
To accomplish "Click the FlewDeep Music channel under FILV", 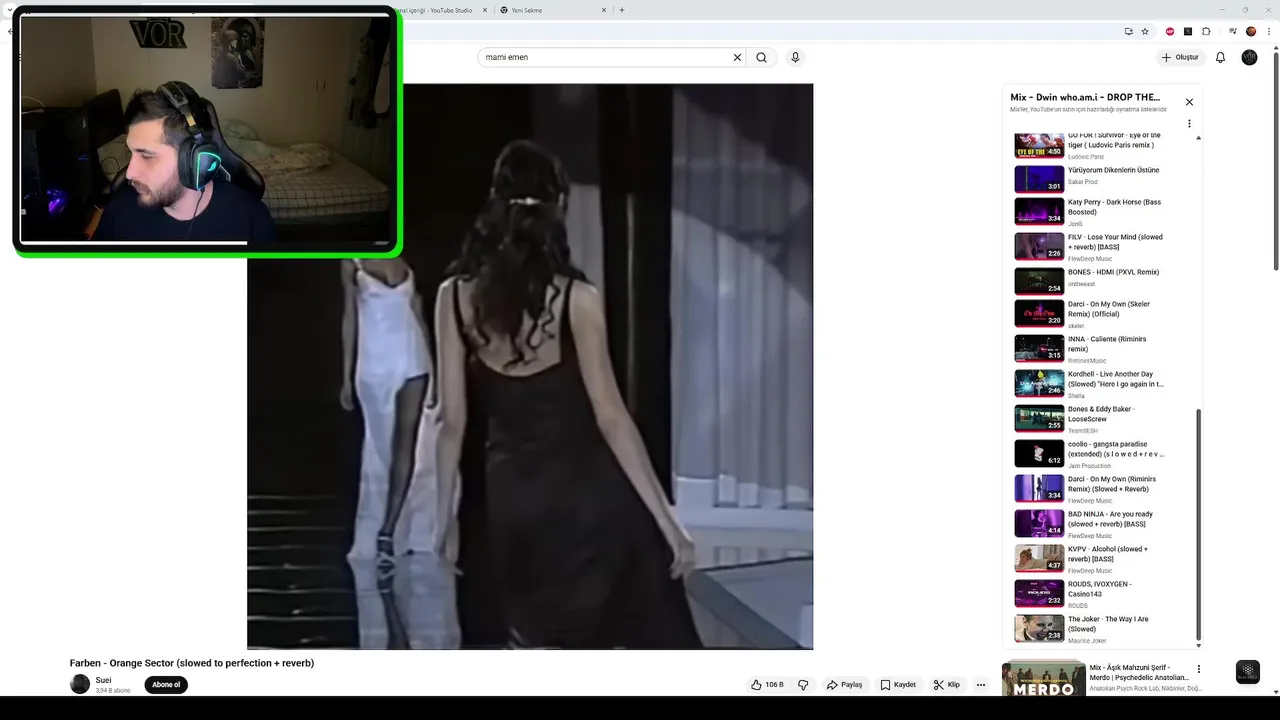I will coord(1092,259).
